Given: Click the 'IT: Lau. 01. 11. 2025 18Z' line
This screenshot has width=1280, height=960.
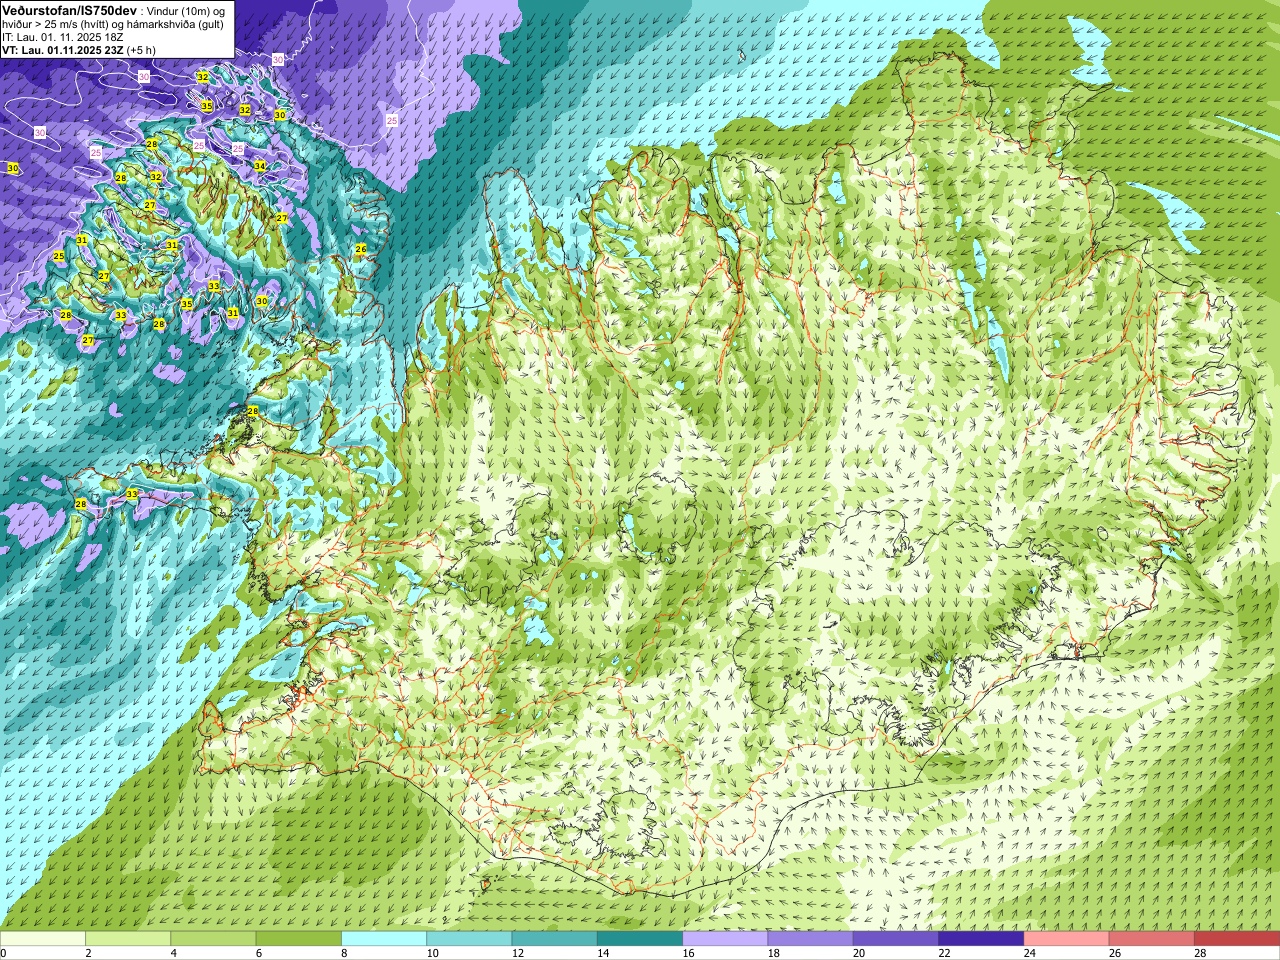Looking at the screenshot, I should 63,37.
